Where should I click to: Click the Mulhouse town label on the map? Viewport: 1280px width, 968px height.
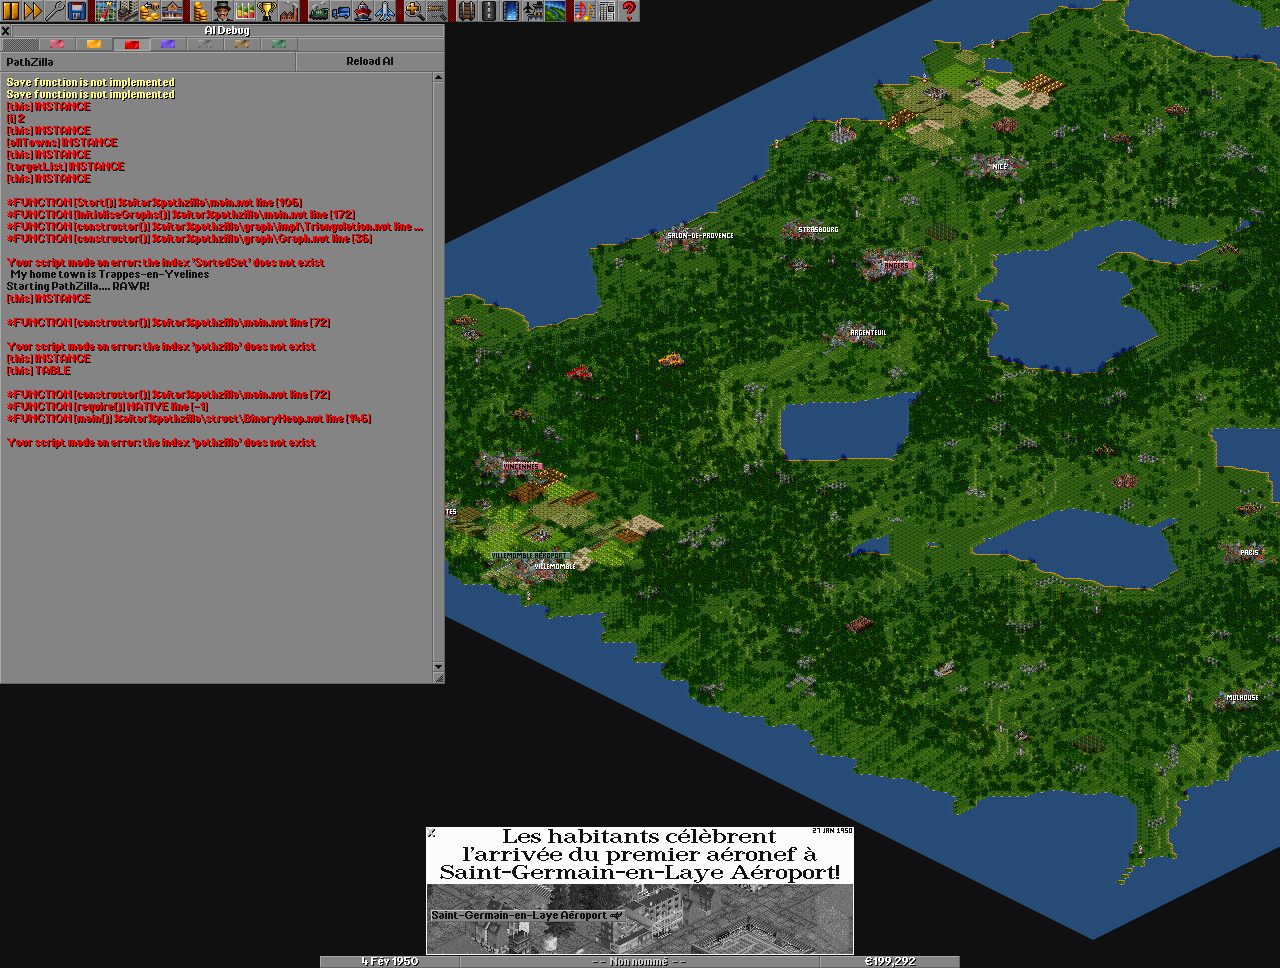click(x=1242, y=698)
